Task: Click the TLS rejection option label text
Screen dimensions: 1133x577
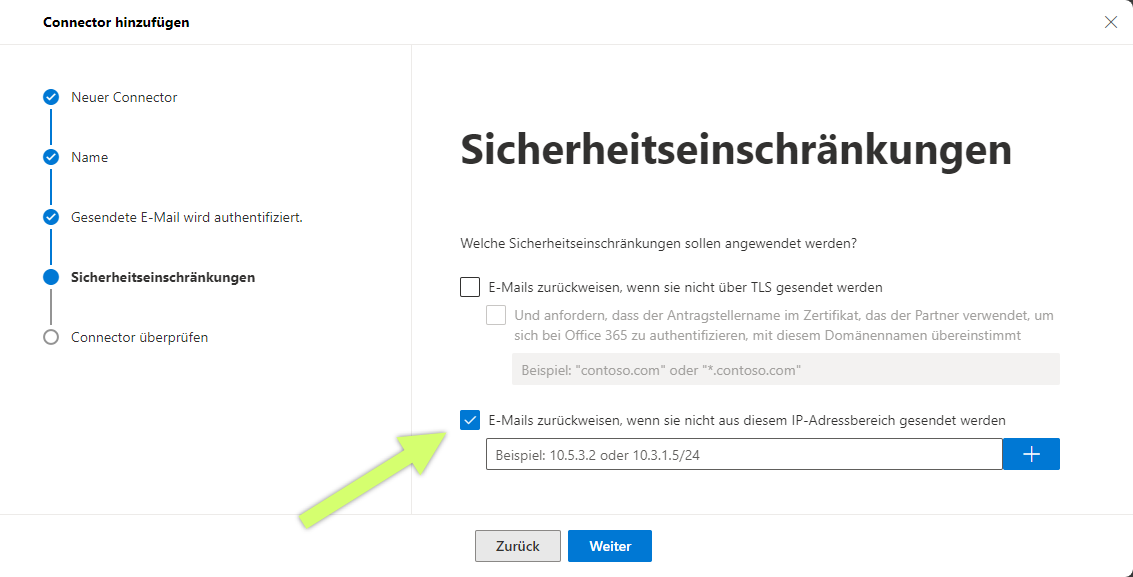Action: point(686,287)
